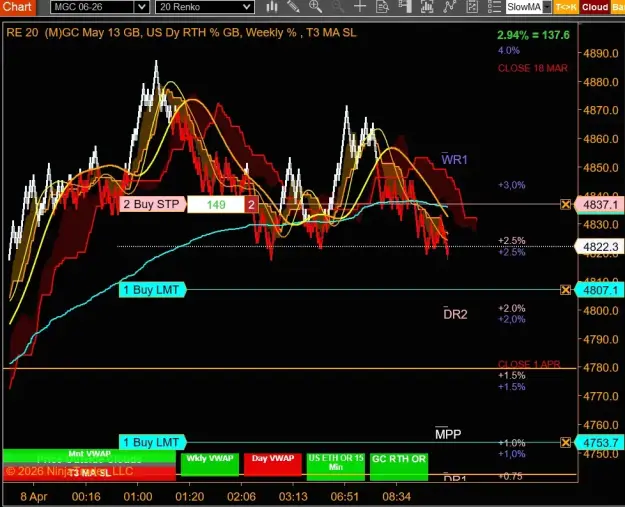The height and width of the screenshot is (507, 625).
Task: Toggle the Cloud button
Action: click(595, 7)
